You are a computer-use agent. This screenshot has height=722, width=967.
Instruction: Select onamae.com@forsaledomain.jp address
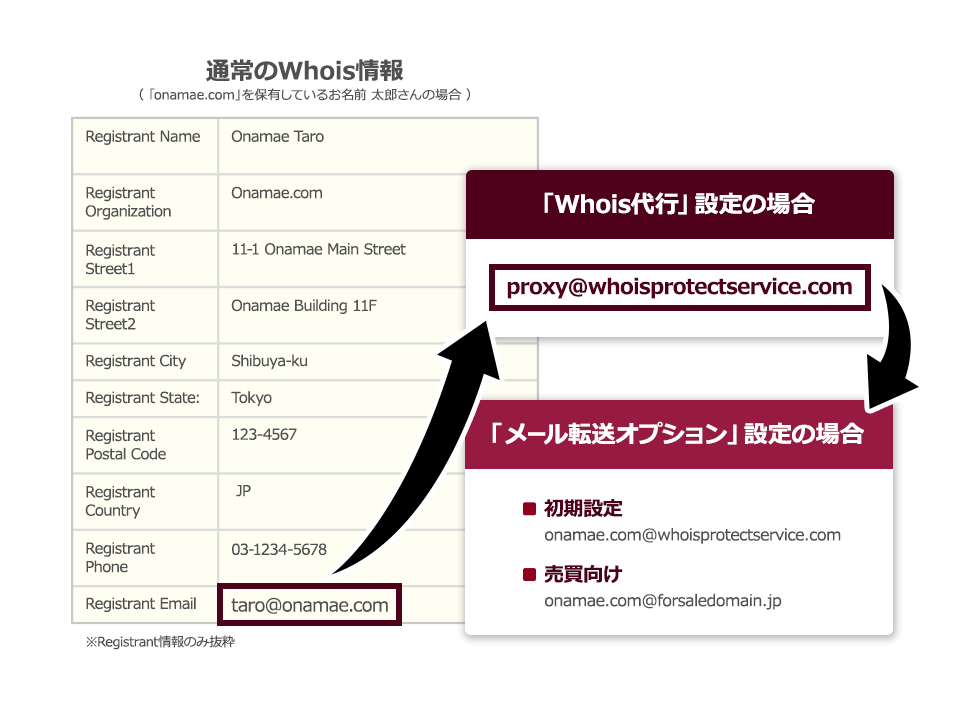tap(663, 601)
